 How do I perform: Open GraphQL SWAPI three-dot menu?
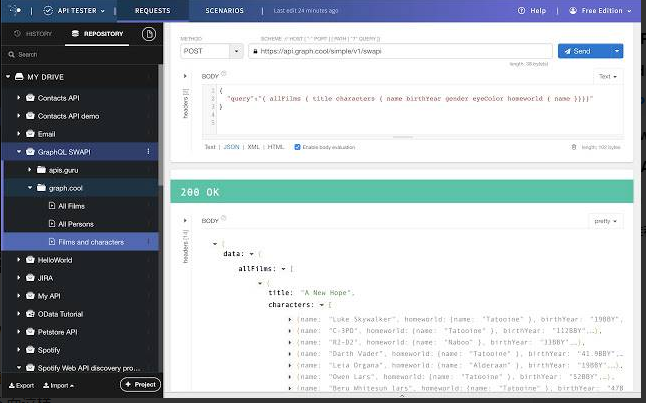(148, 152)
